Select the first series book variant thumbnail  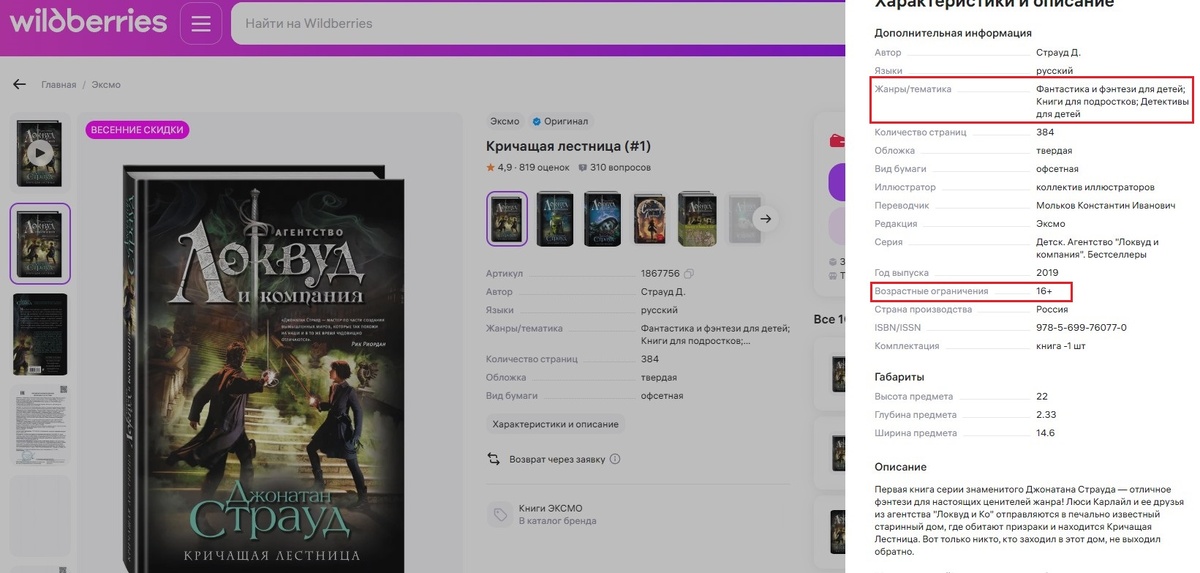(507, 218)
